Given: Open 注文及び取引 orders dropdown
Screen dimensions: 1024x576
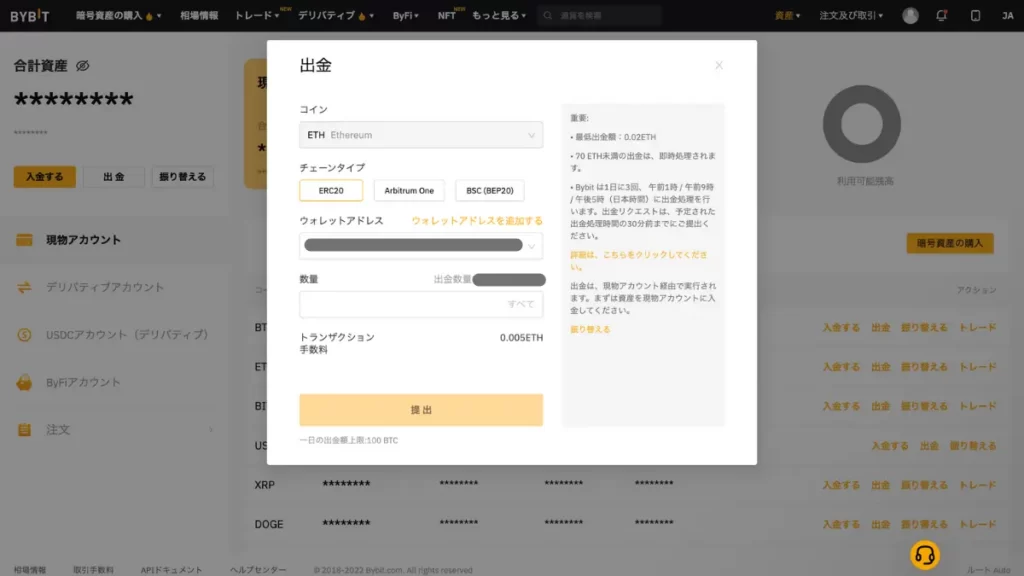Looking at the screenshot, I should [851, 16].
